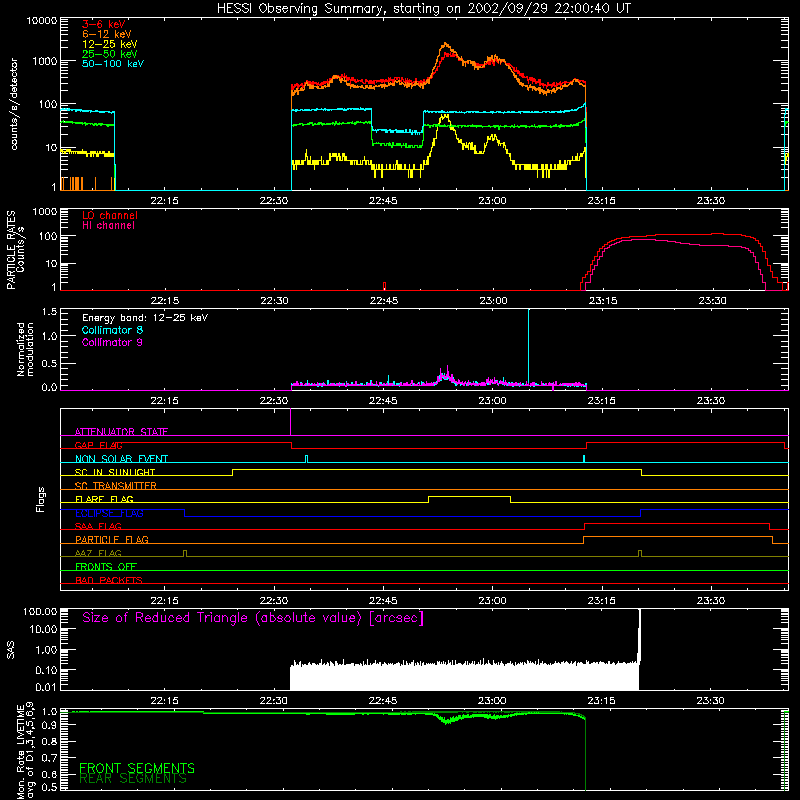Select the magenta 'Collimator 9' legend entry
The height and width of the screenshot is (800, 800).
tap(112, 342)
